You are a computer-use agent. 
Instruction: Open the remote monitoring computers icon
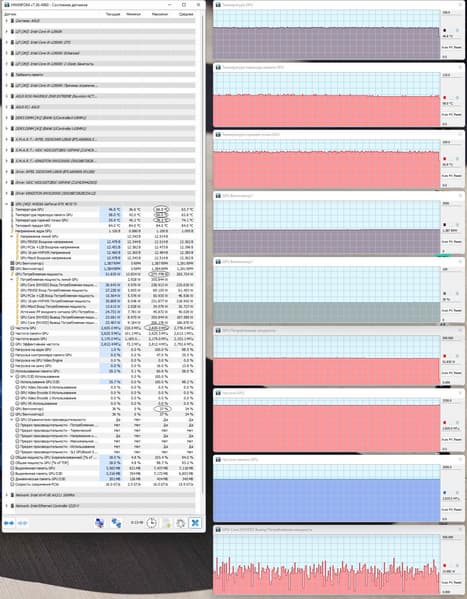coord(99,523)
